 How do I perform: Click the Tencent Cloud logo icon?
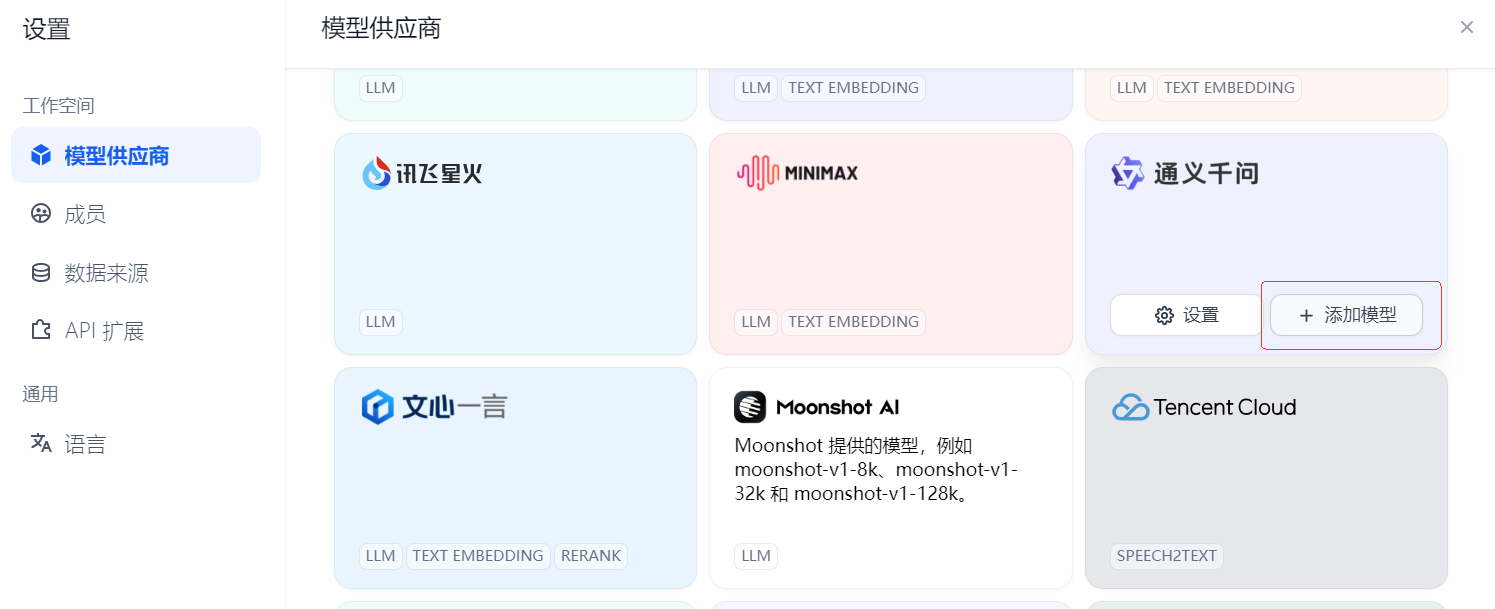point(1130,407)
